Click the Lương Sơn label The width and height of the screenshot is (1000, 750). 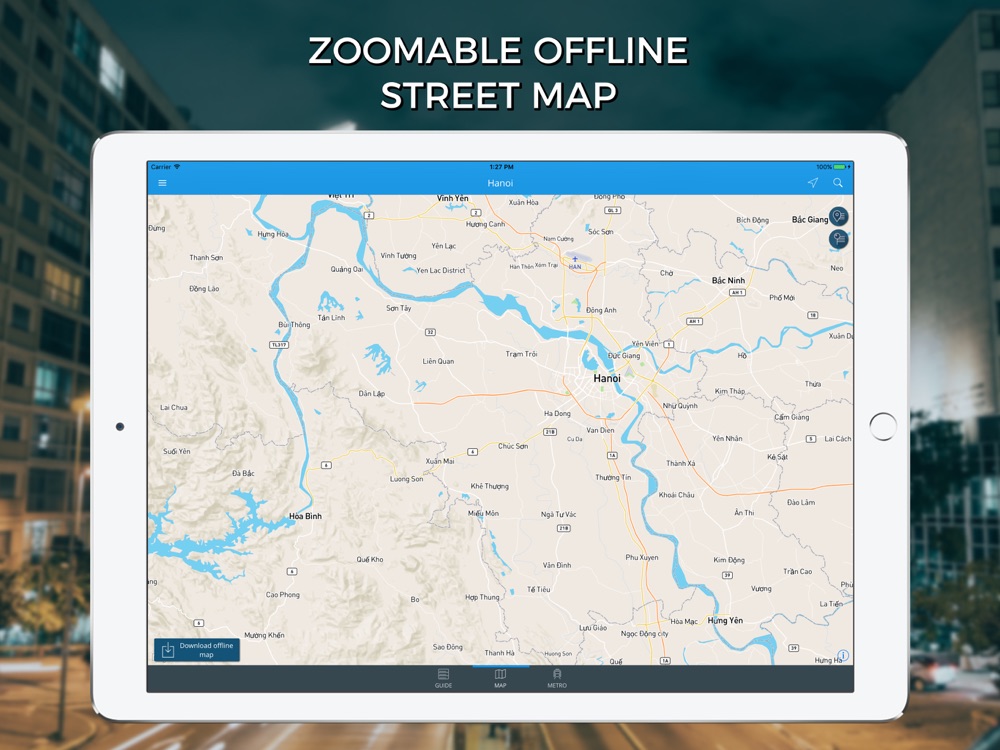[406, 479]
